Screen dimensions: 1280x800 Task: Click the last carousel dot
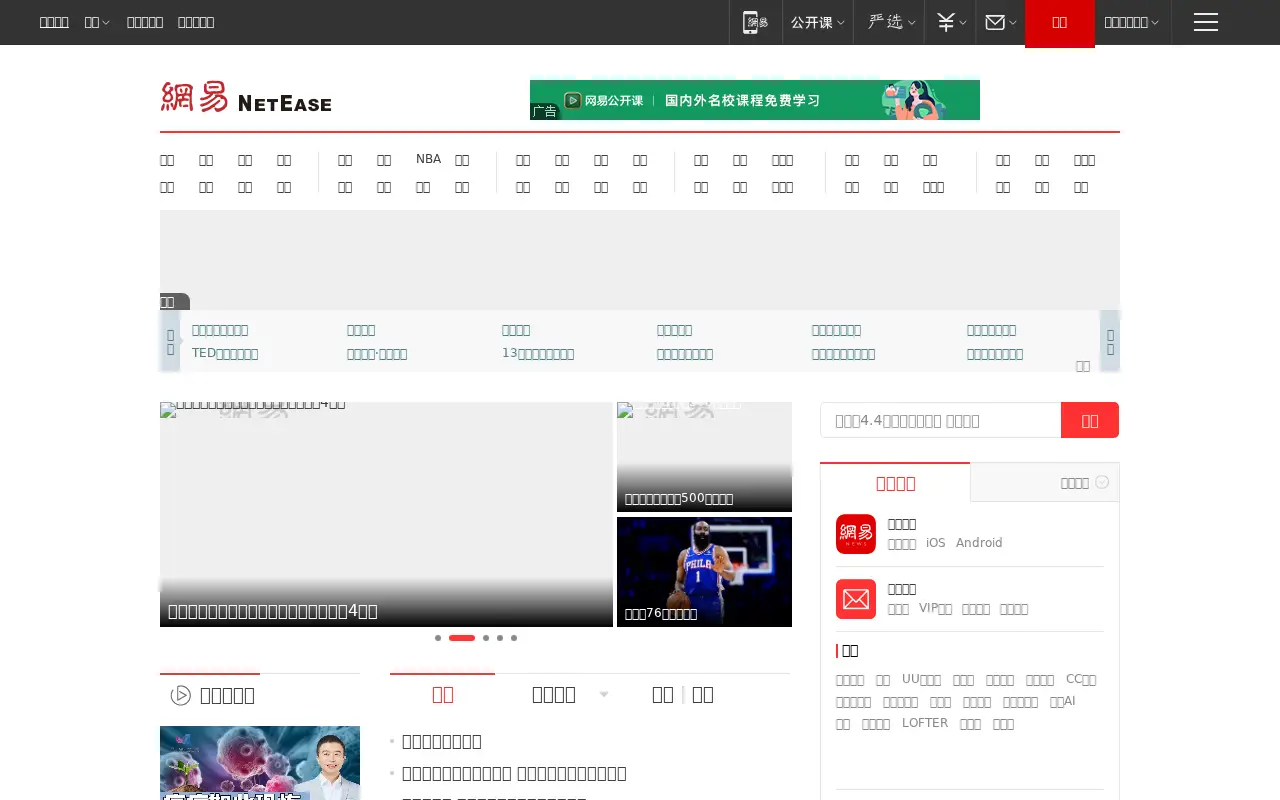(514, 638)
